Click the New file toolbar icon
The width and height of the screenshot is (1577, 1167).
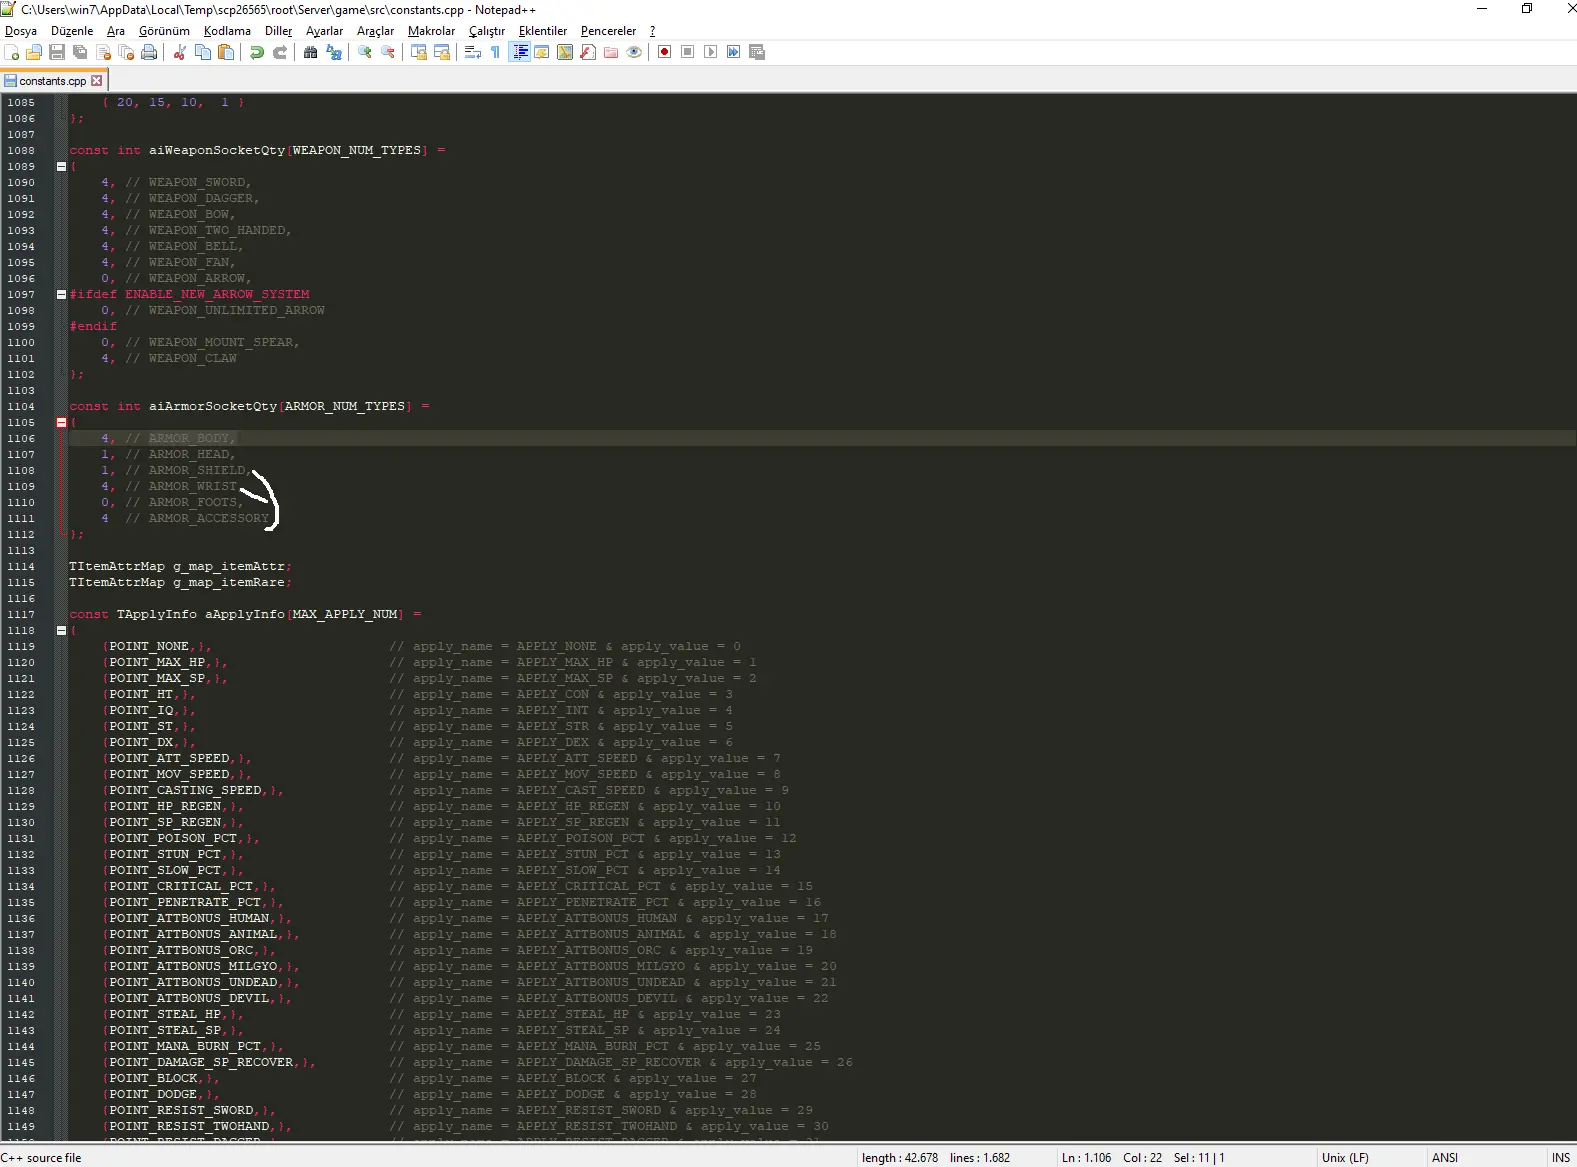(x=12, y=52)
